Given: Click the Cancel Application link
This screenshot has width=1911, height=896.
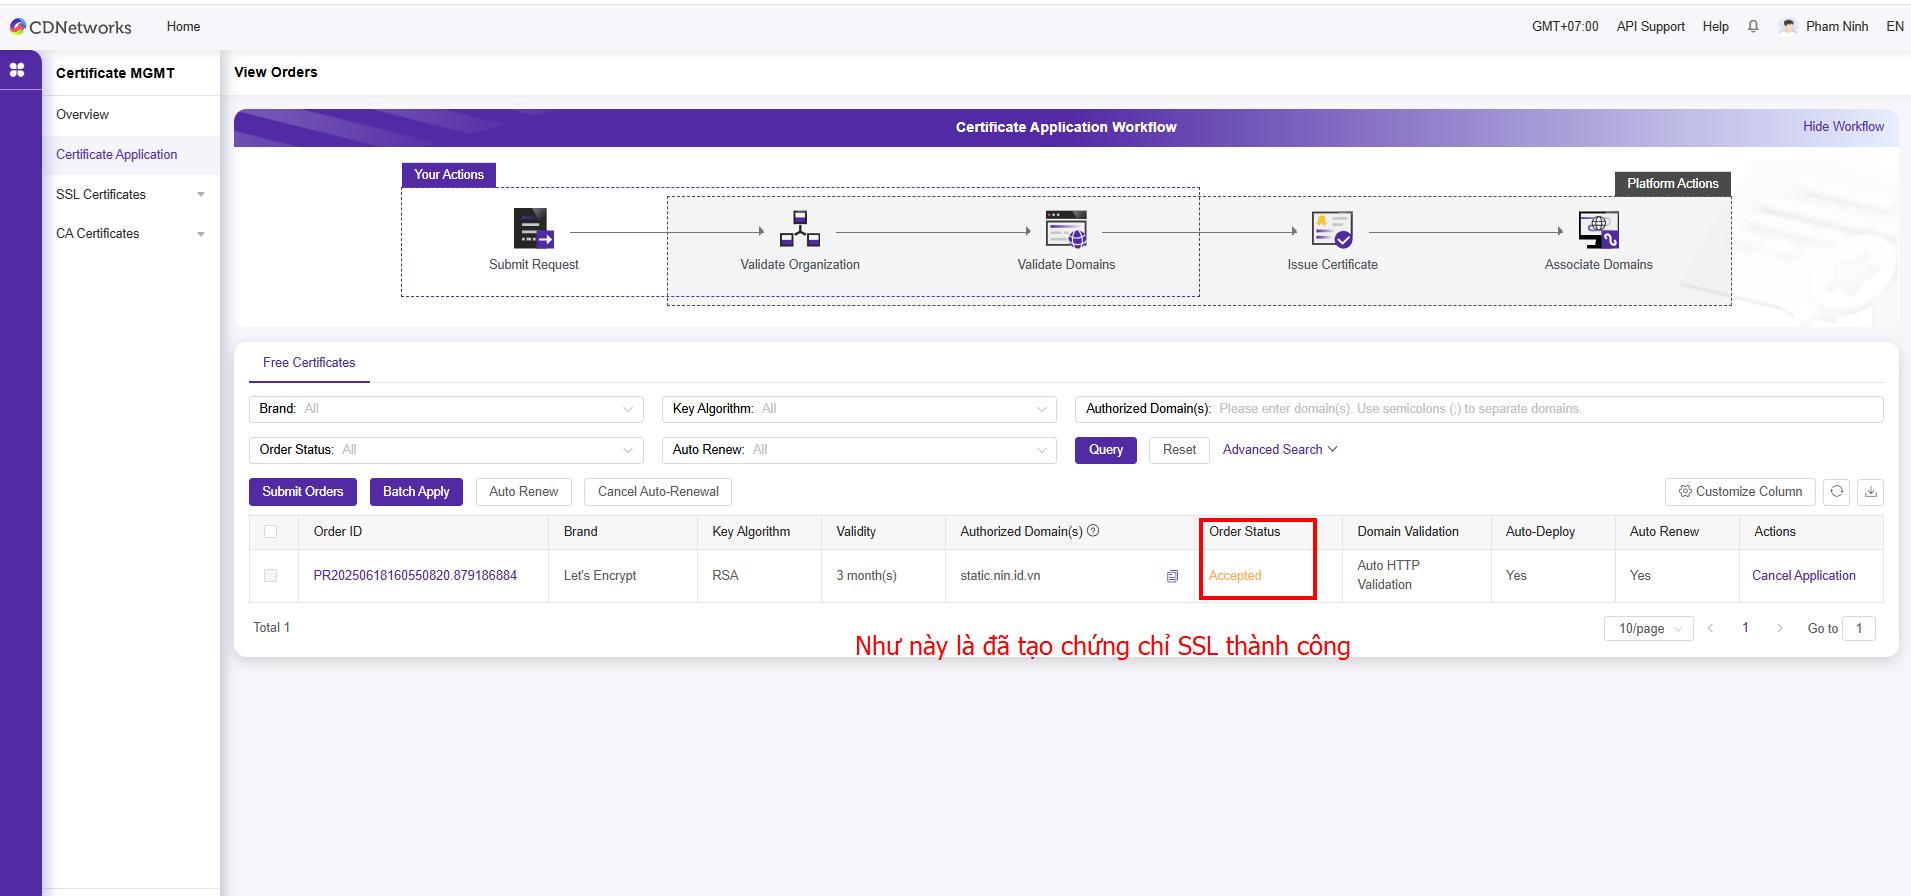Looking at the screenshot, I should coord(1803,576).
